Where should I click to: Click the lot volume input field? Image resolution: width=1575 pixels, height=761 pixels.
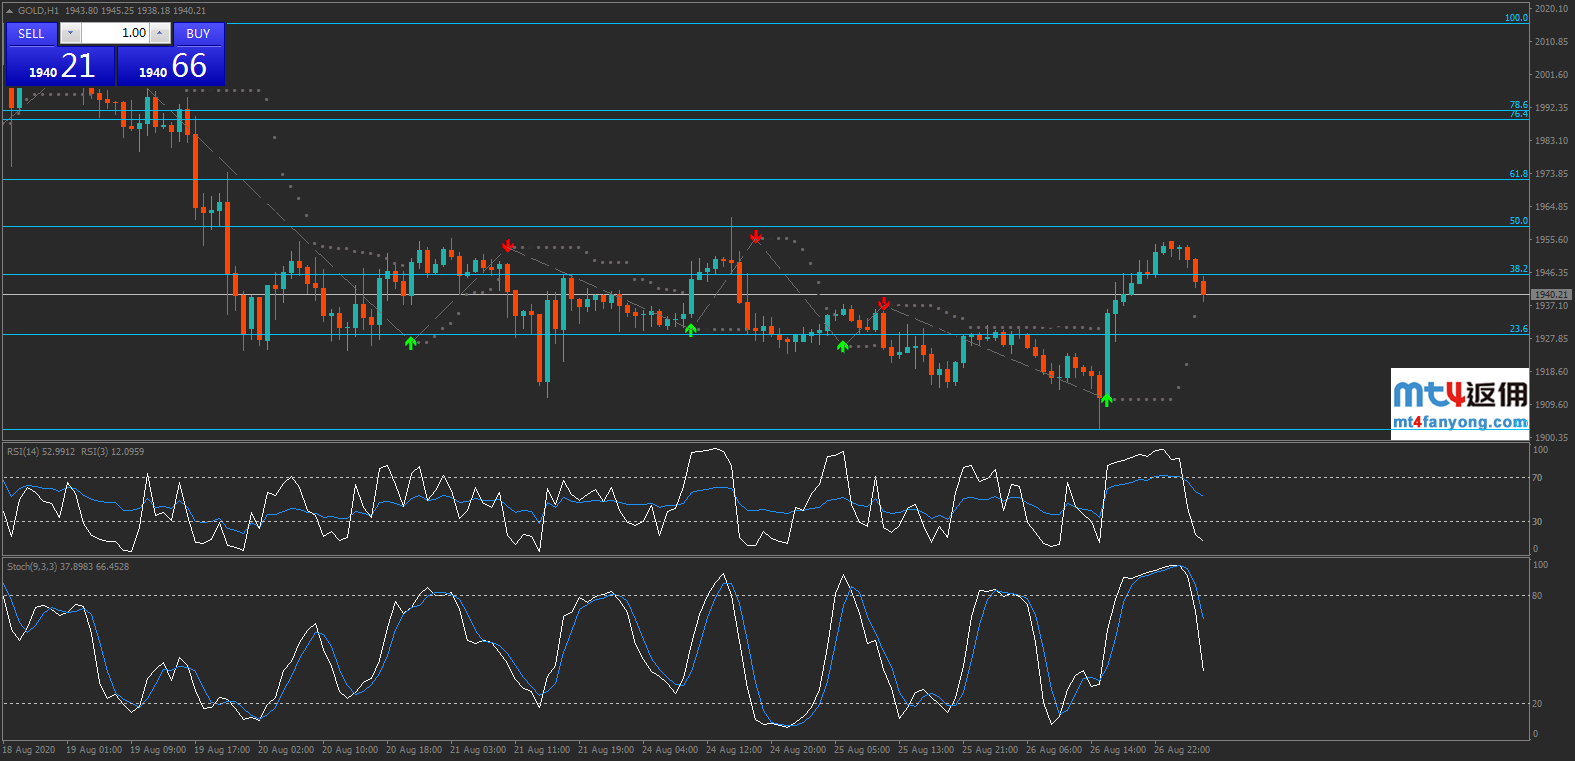[116, 34]
